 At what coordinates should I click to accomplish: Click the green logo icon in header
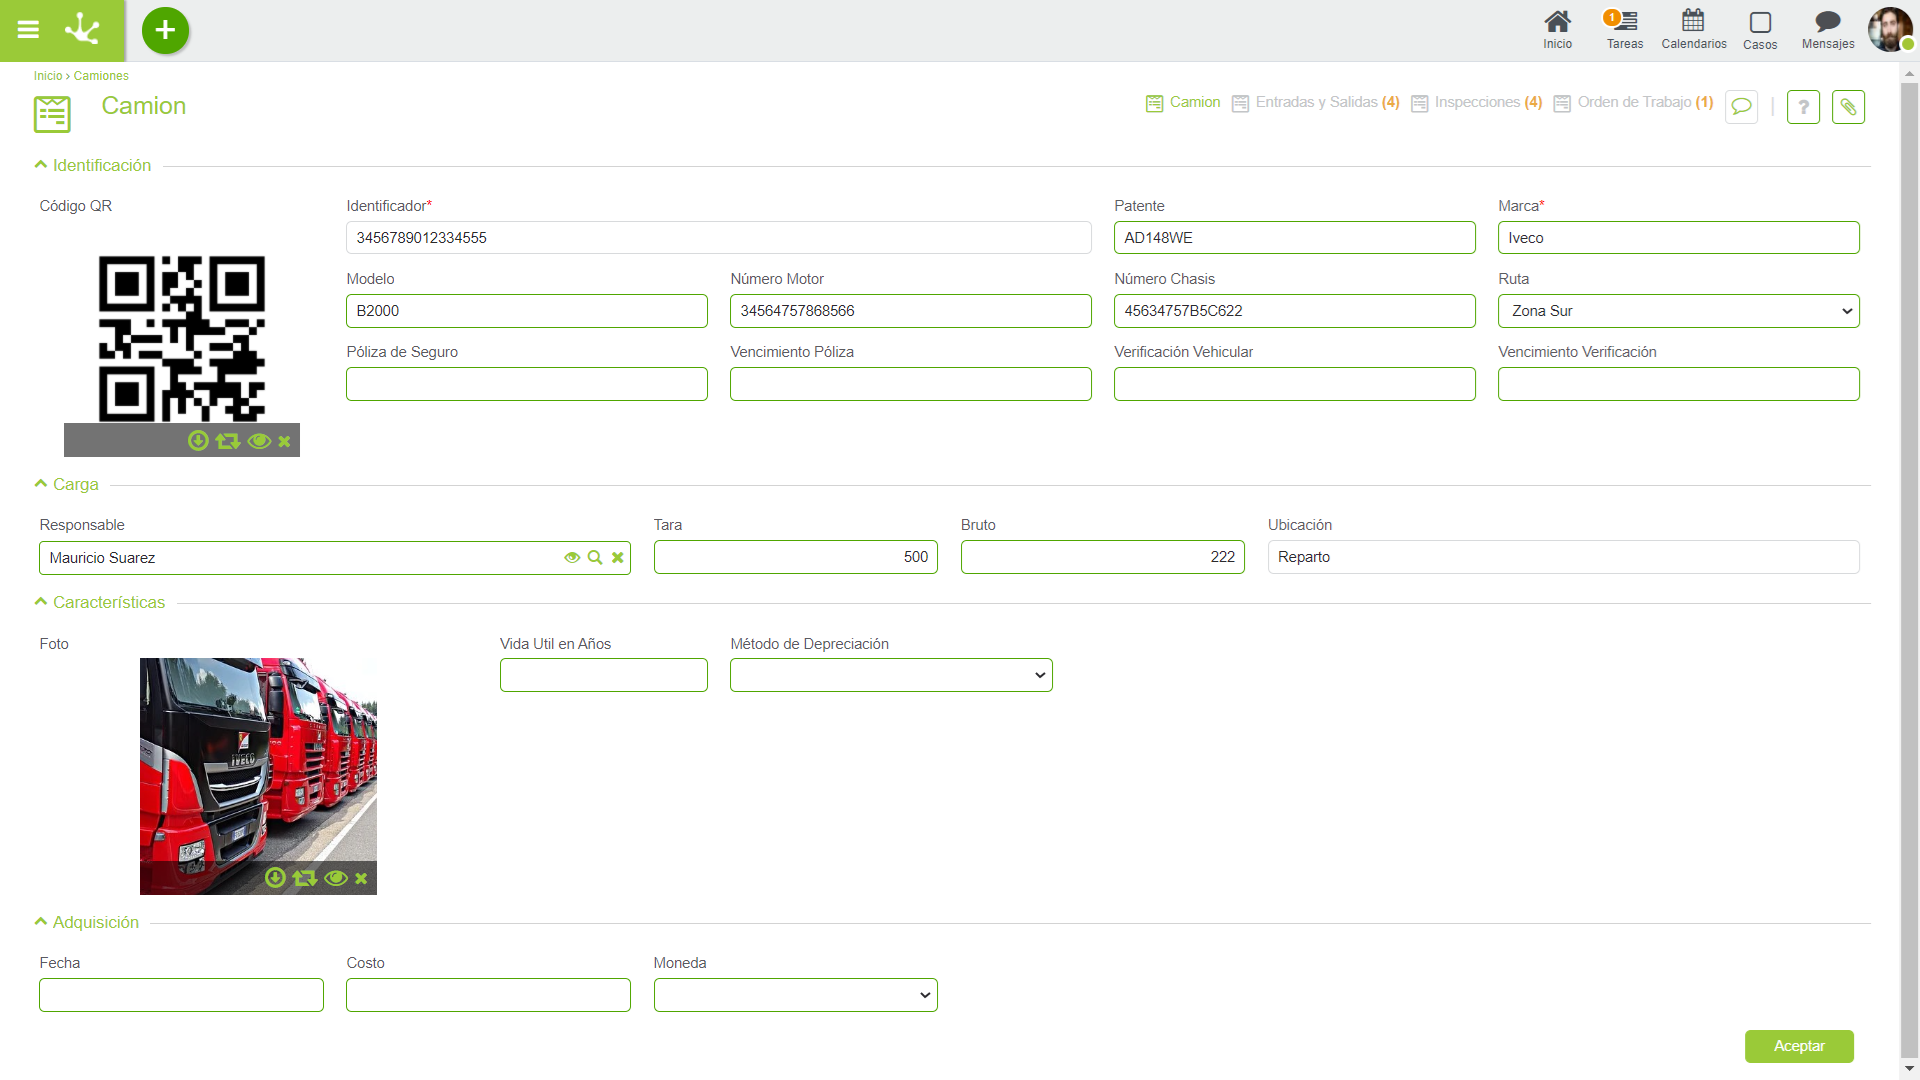click(82, 30)
